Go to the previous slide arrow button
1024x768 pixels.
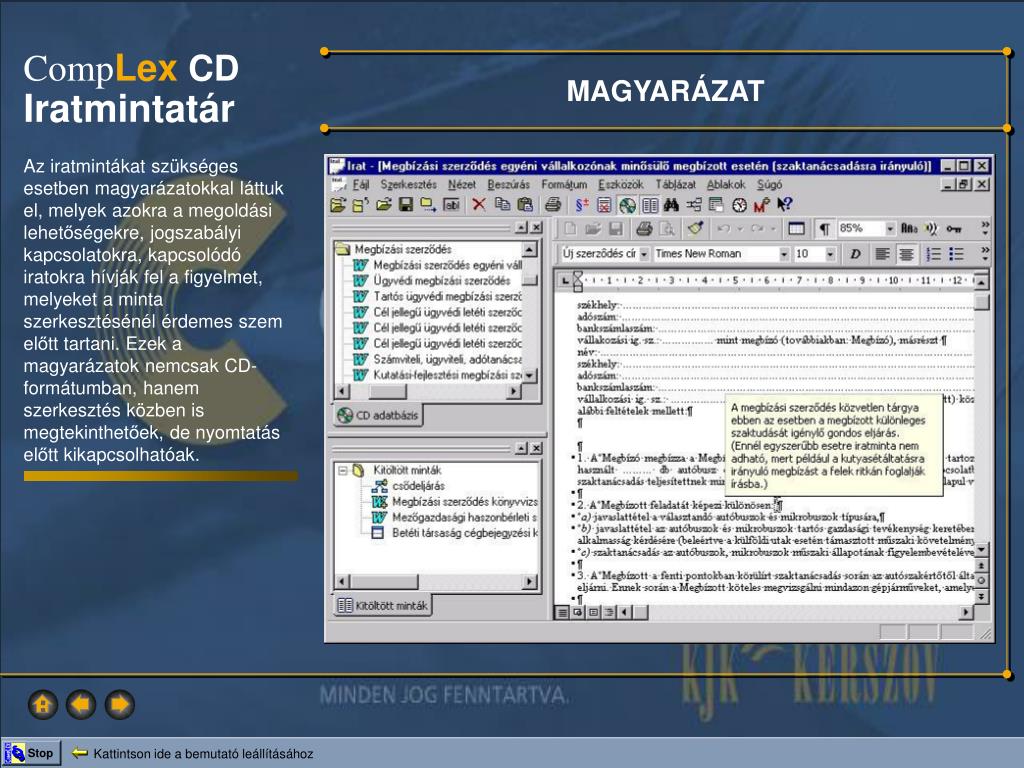click(81, 705)
